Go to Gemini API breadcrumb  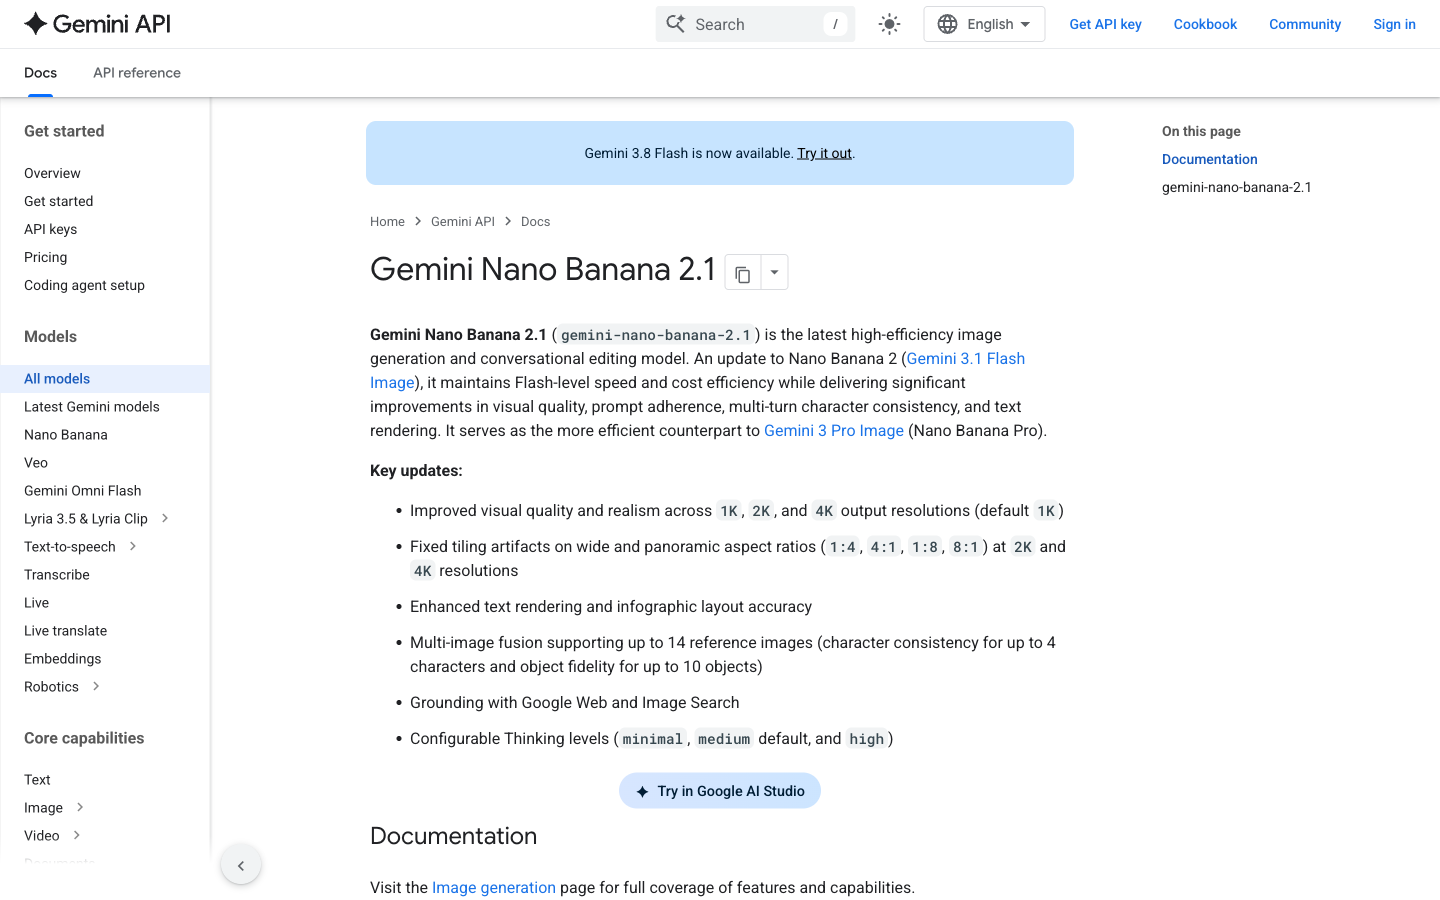(463, 222)
